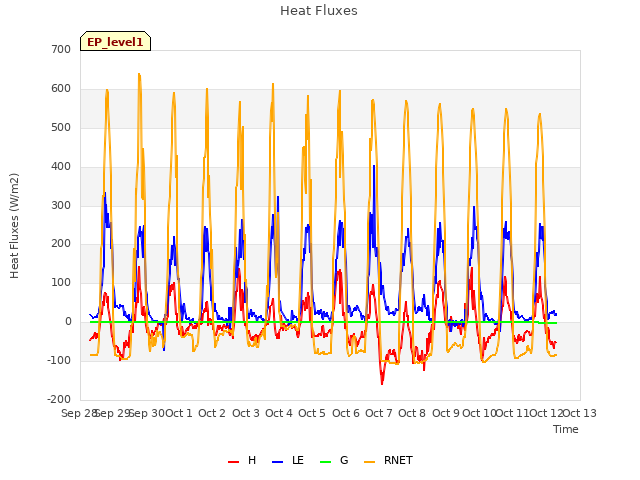Click the Oct 8 x-axis label
Image resolution: width=640 pixels, height=480 pixels.
point(412,413)
